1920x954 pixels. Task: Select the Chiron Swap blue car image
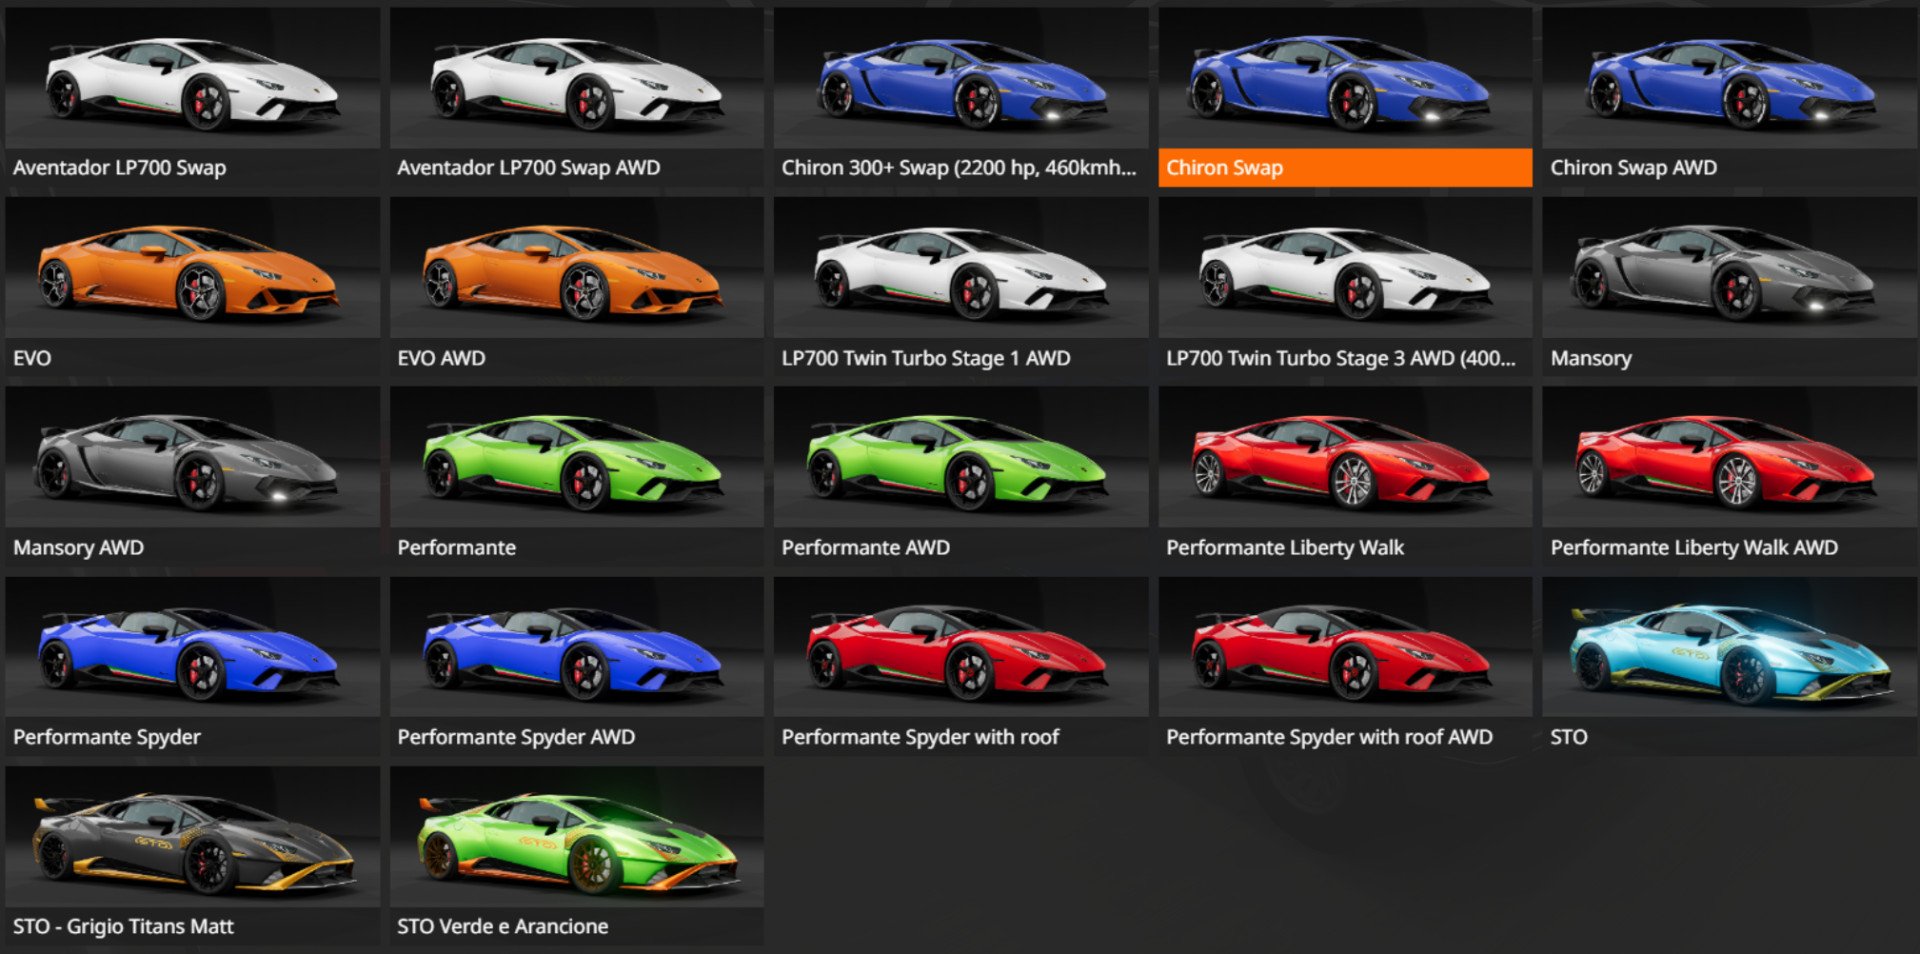(x=1345, y=78)
